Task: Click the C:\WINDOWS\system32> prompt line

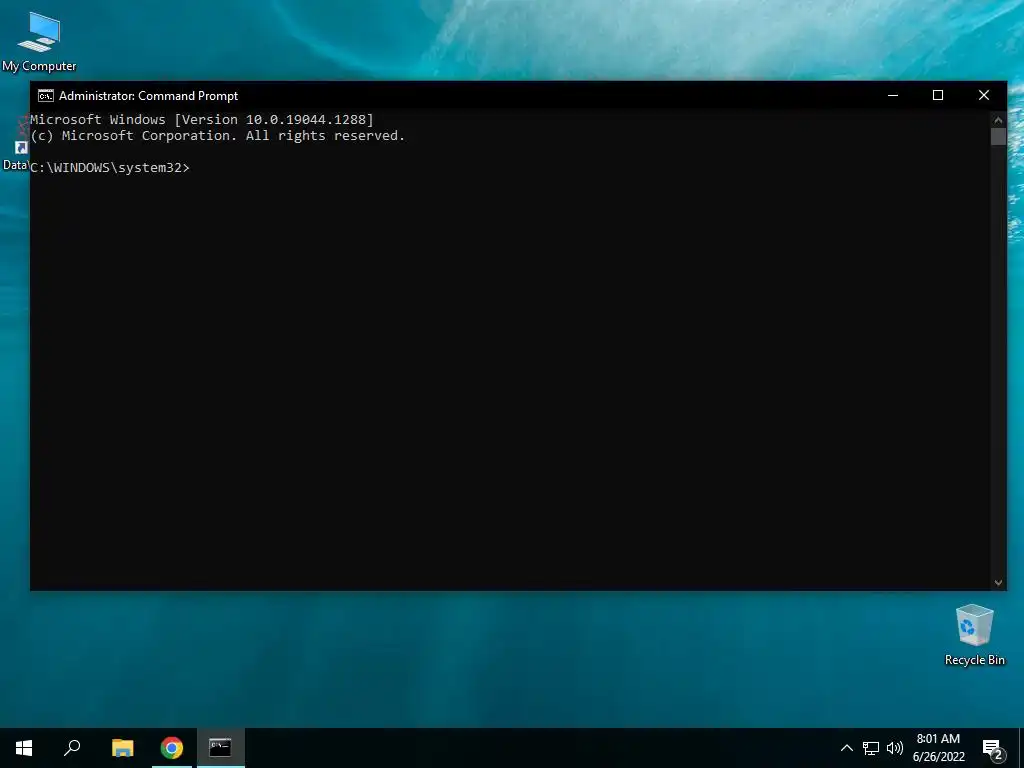Action: (x=110, y=168)
